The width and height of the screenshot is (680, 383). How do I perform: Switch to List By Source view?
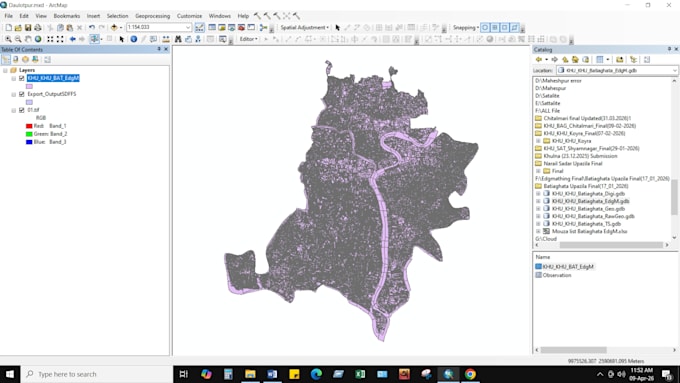pyautogui.click(x=16, y=59)
